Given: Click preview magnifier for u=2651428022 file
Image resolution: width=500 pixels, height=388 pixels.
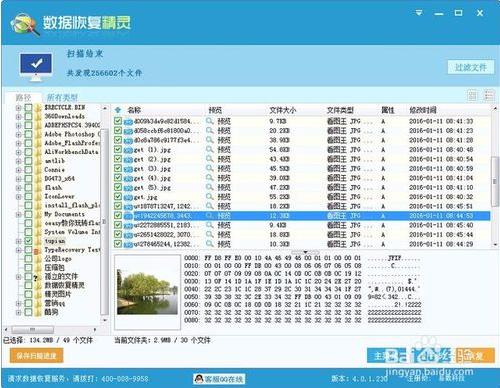Looking at the screenshot, I should tap(210, 234).
